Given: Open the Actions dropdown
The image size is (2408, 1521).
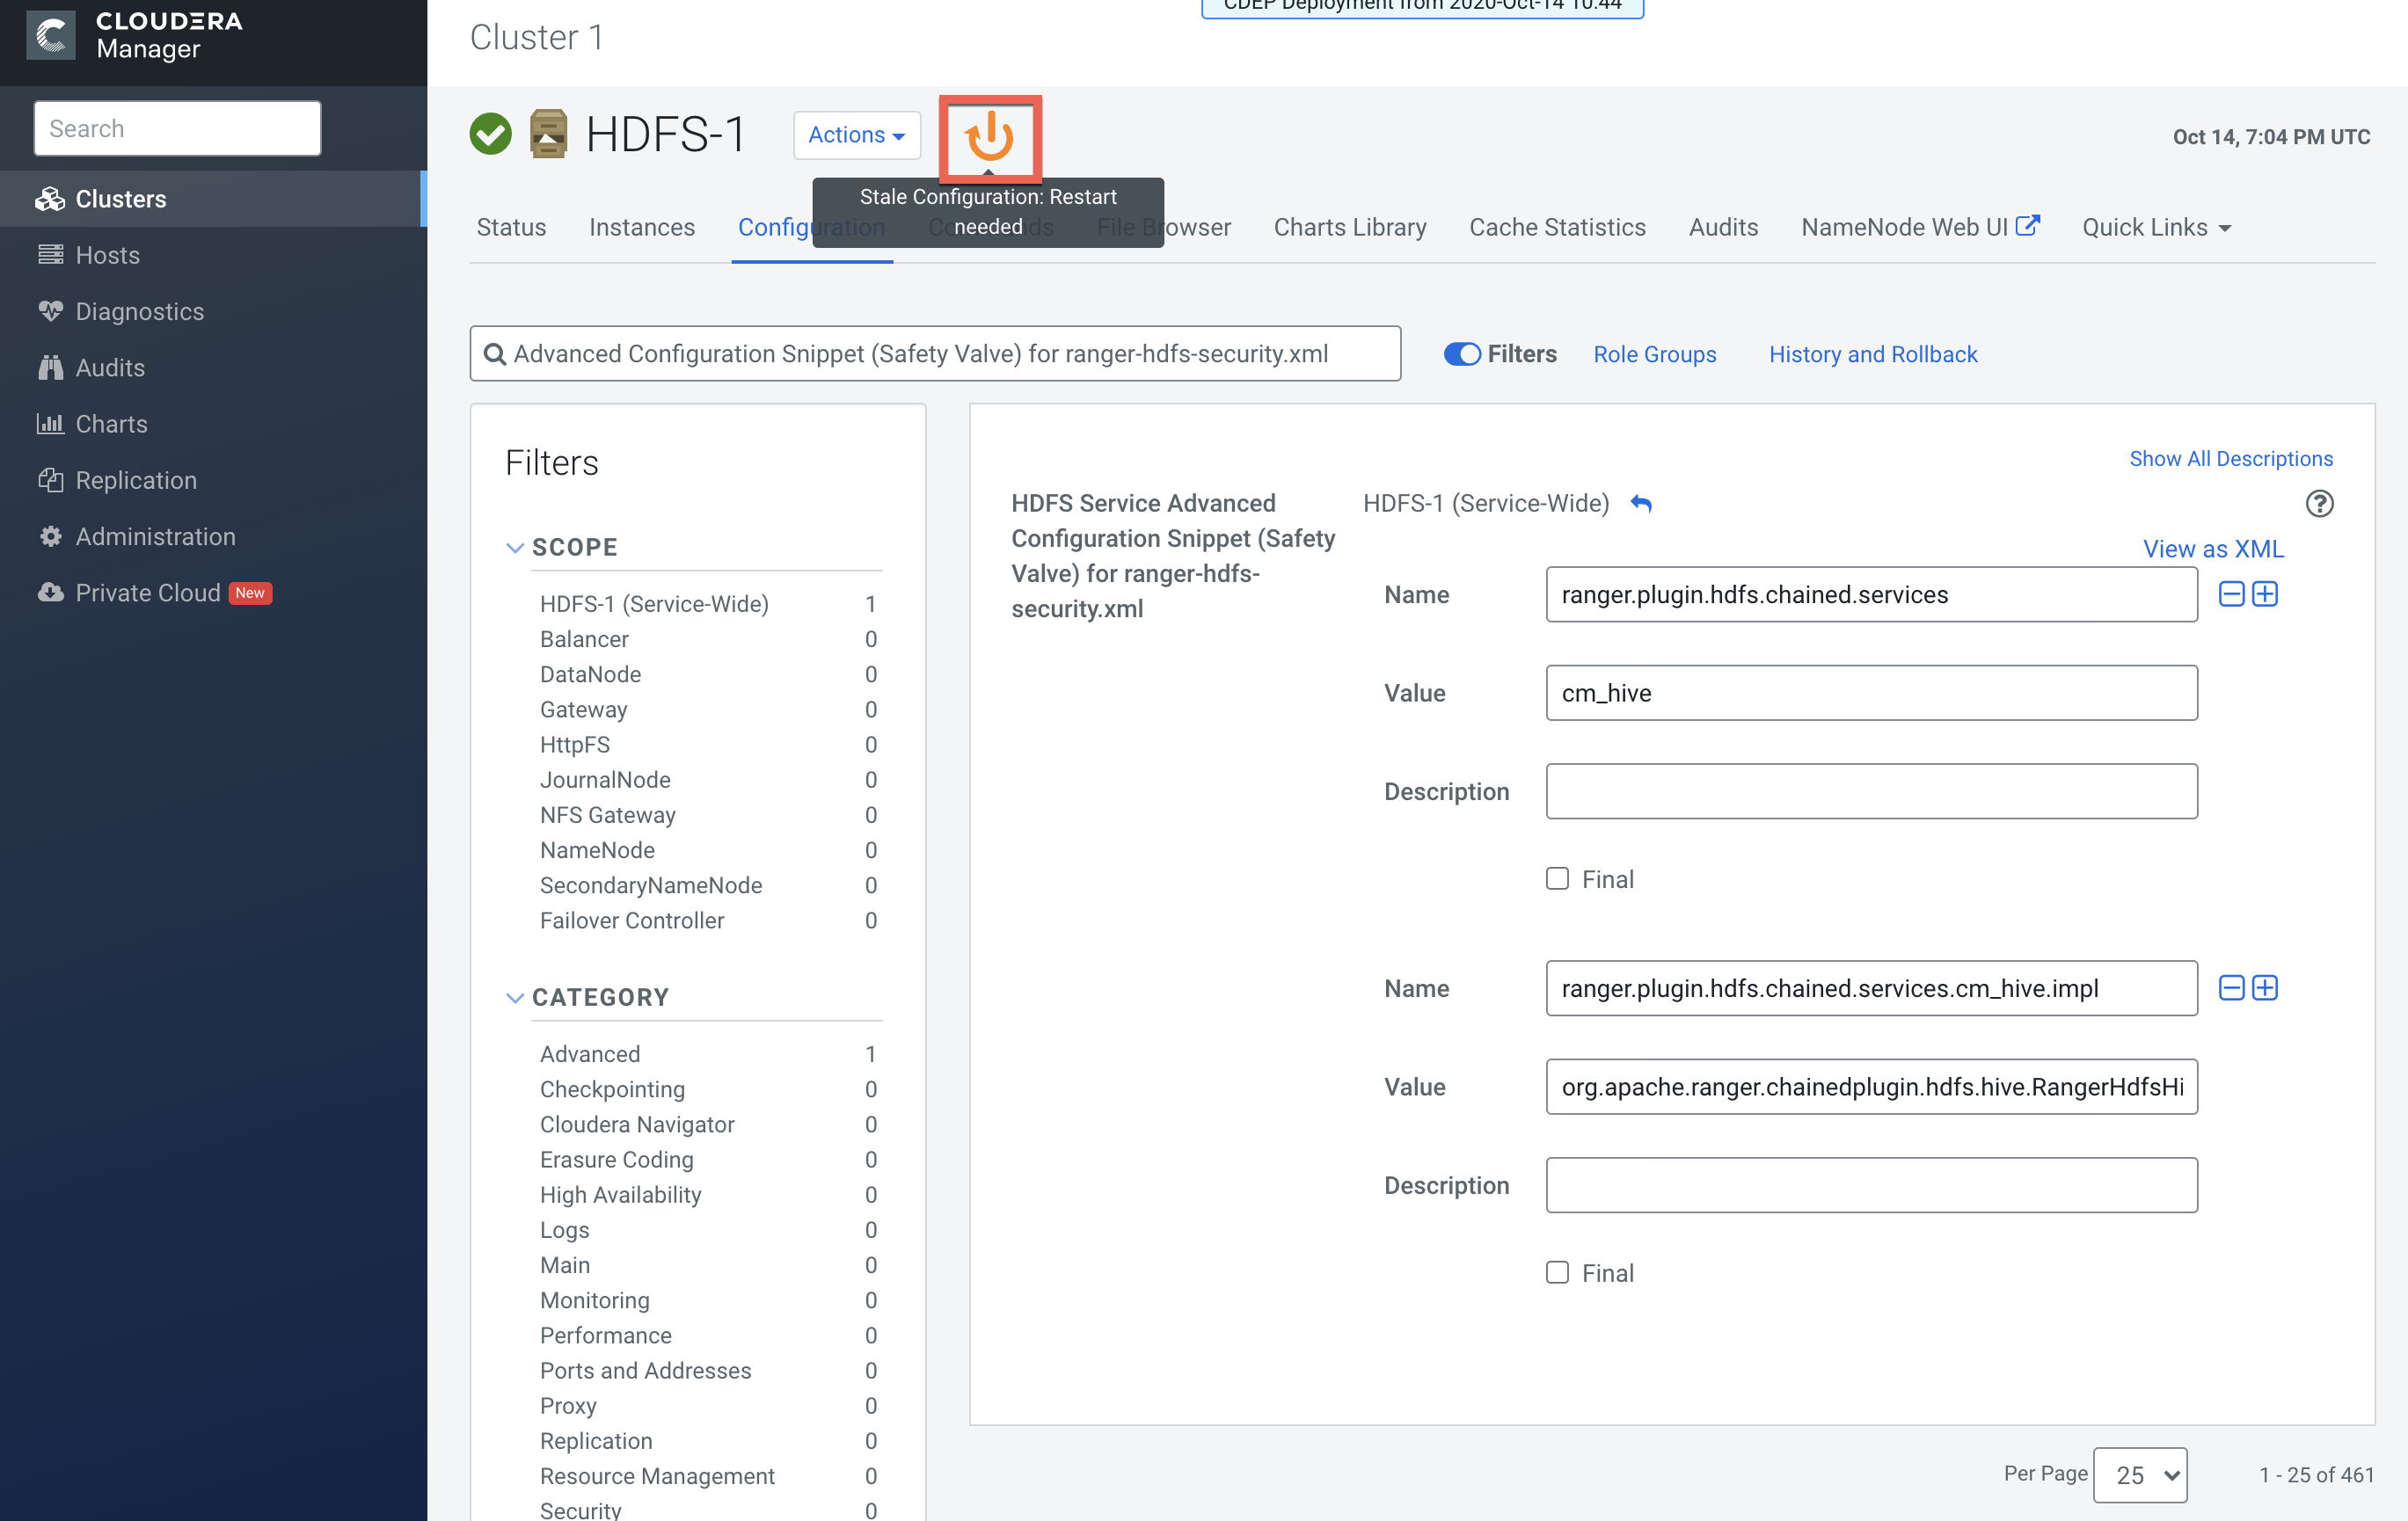Looking at the screenshot, I should coord(856,135).
